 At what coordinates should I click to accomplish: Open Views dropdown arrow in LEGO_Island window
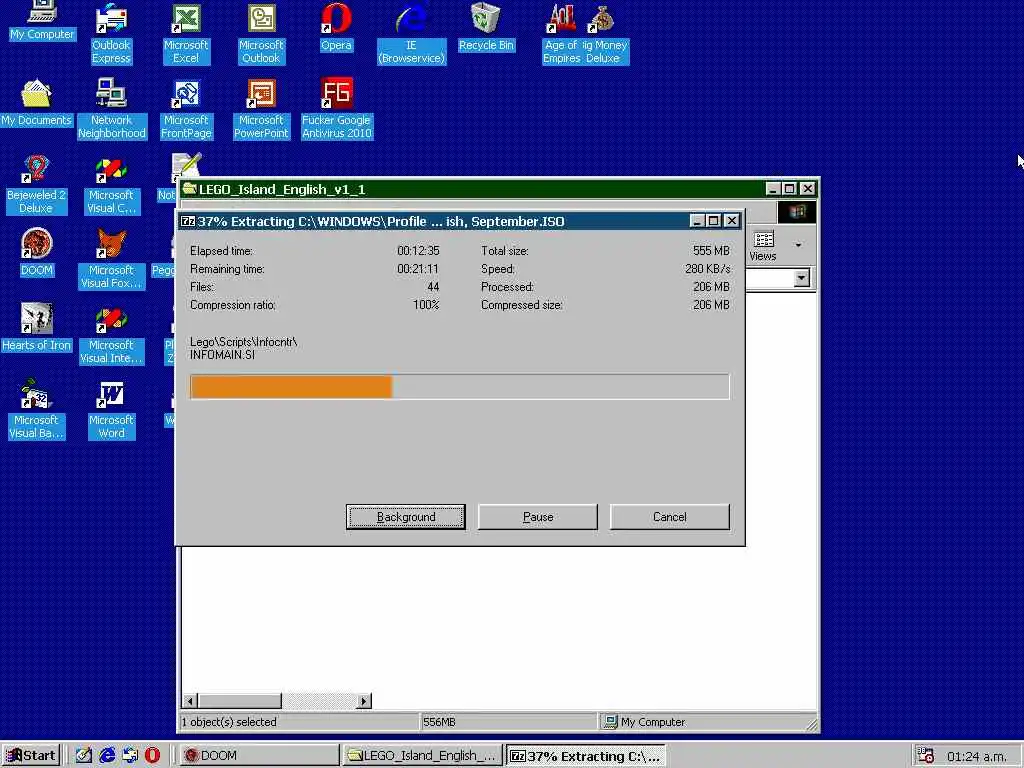click(x=798, y=245)
